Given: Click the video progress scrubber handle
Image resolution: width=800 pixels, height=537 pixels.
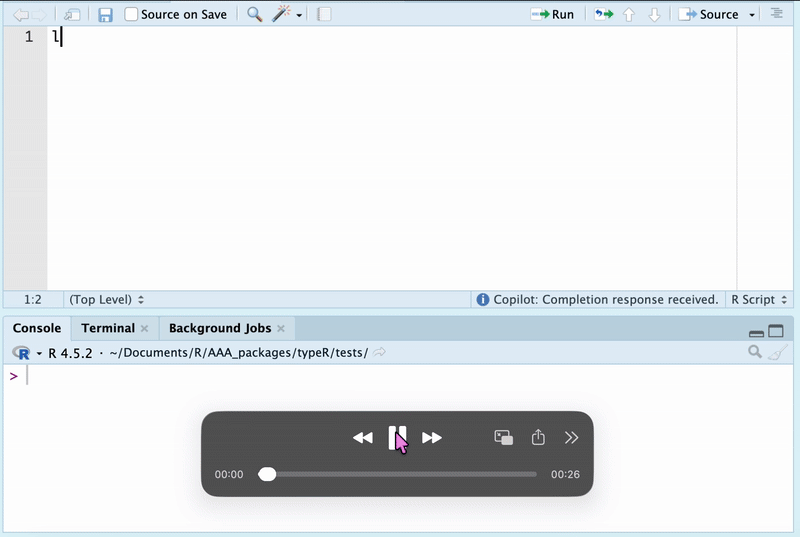Looking at the screenshot, I should pos(267,474).
